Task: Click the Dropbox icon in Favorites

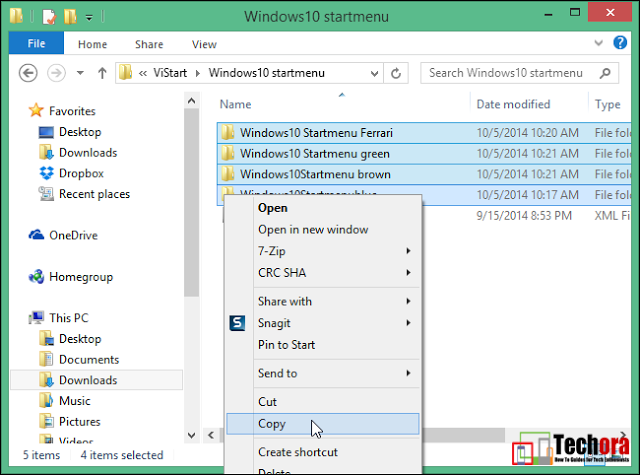Action: click(46, 173)
